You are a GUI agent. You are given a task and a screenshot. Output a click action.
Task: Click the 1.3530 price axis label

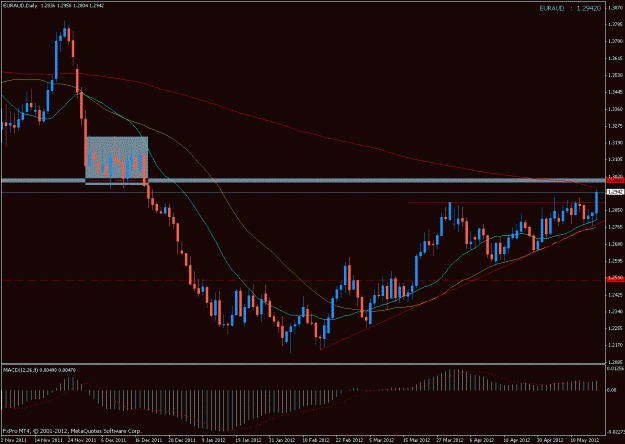click(x=616, y=75)
